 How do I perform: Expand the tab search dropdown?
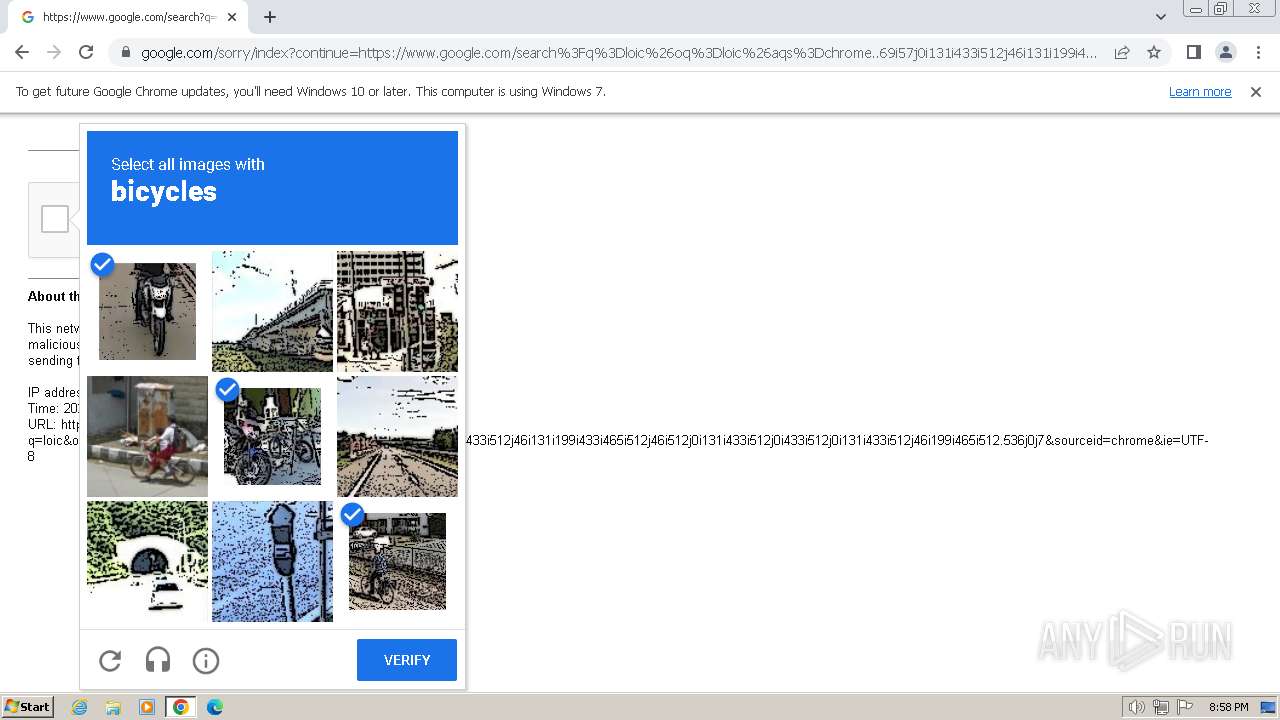[1160, 17]
